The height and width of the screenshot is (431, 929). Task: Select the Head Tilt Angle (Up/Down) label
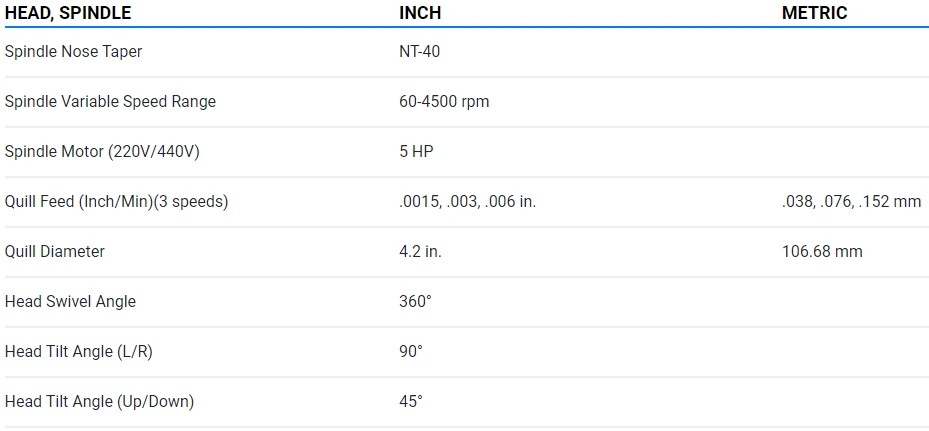[99, 401]
